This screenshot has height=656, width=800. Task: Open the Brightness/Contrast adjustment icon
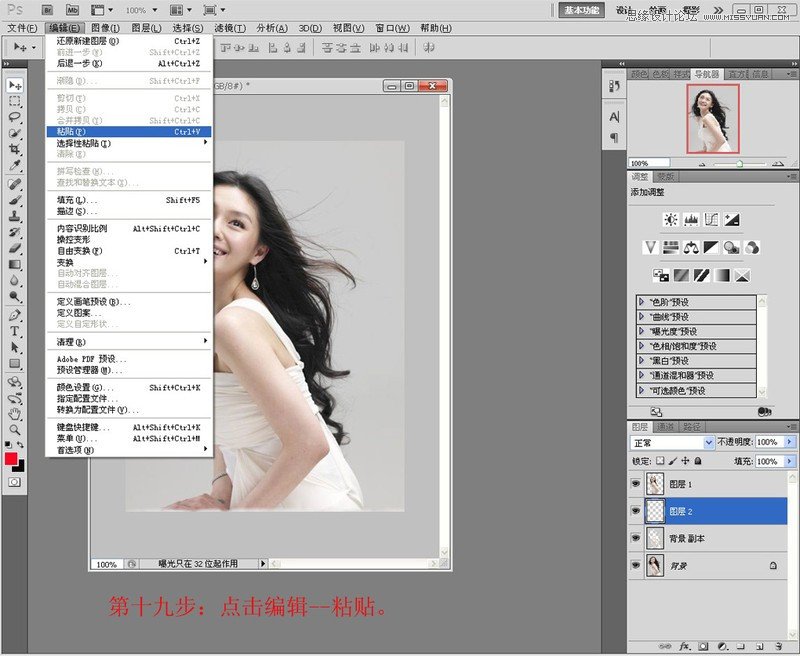click(670, 219)
